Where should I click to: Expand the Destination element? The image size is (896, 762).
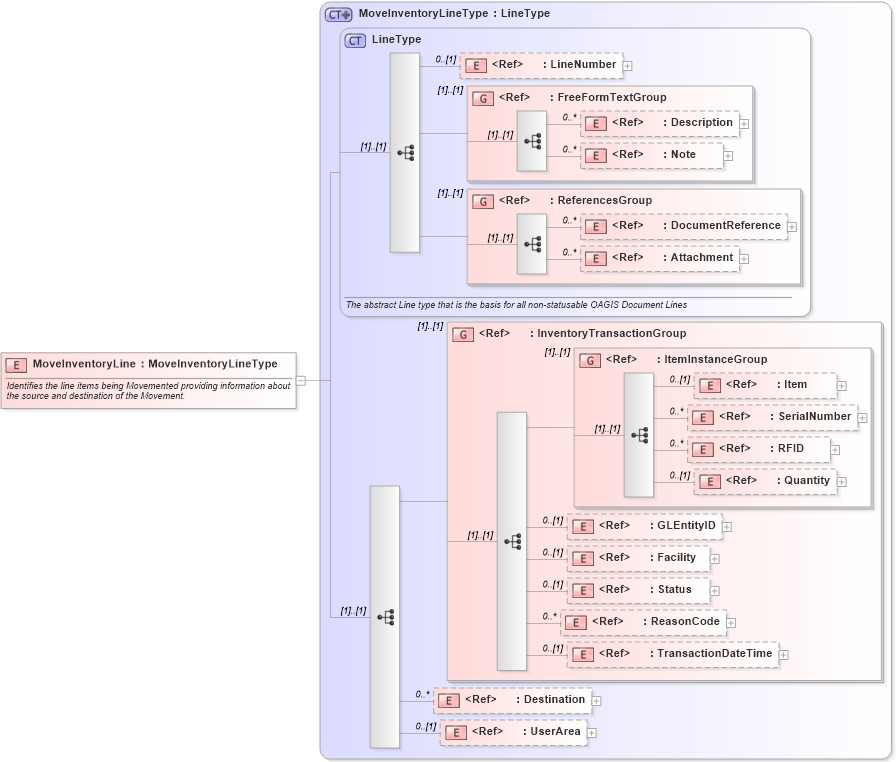(596, 700)
